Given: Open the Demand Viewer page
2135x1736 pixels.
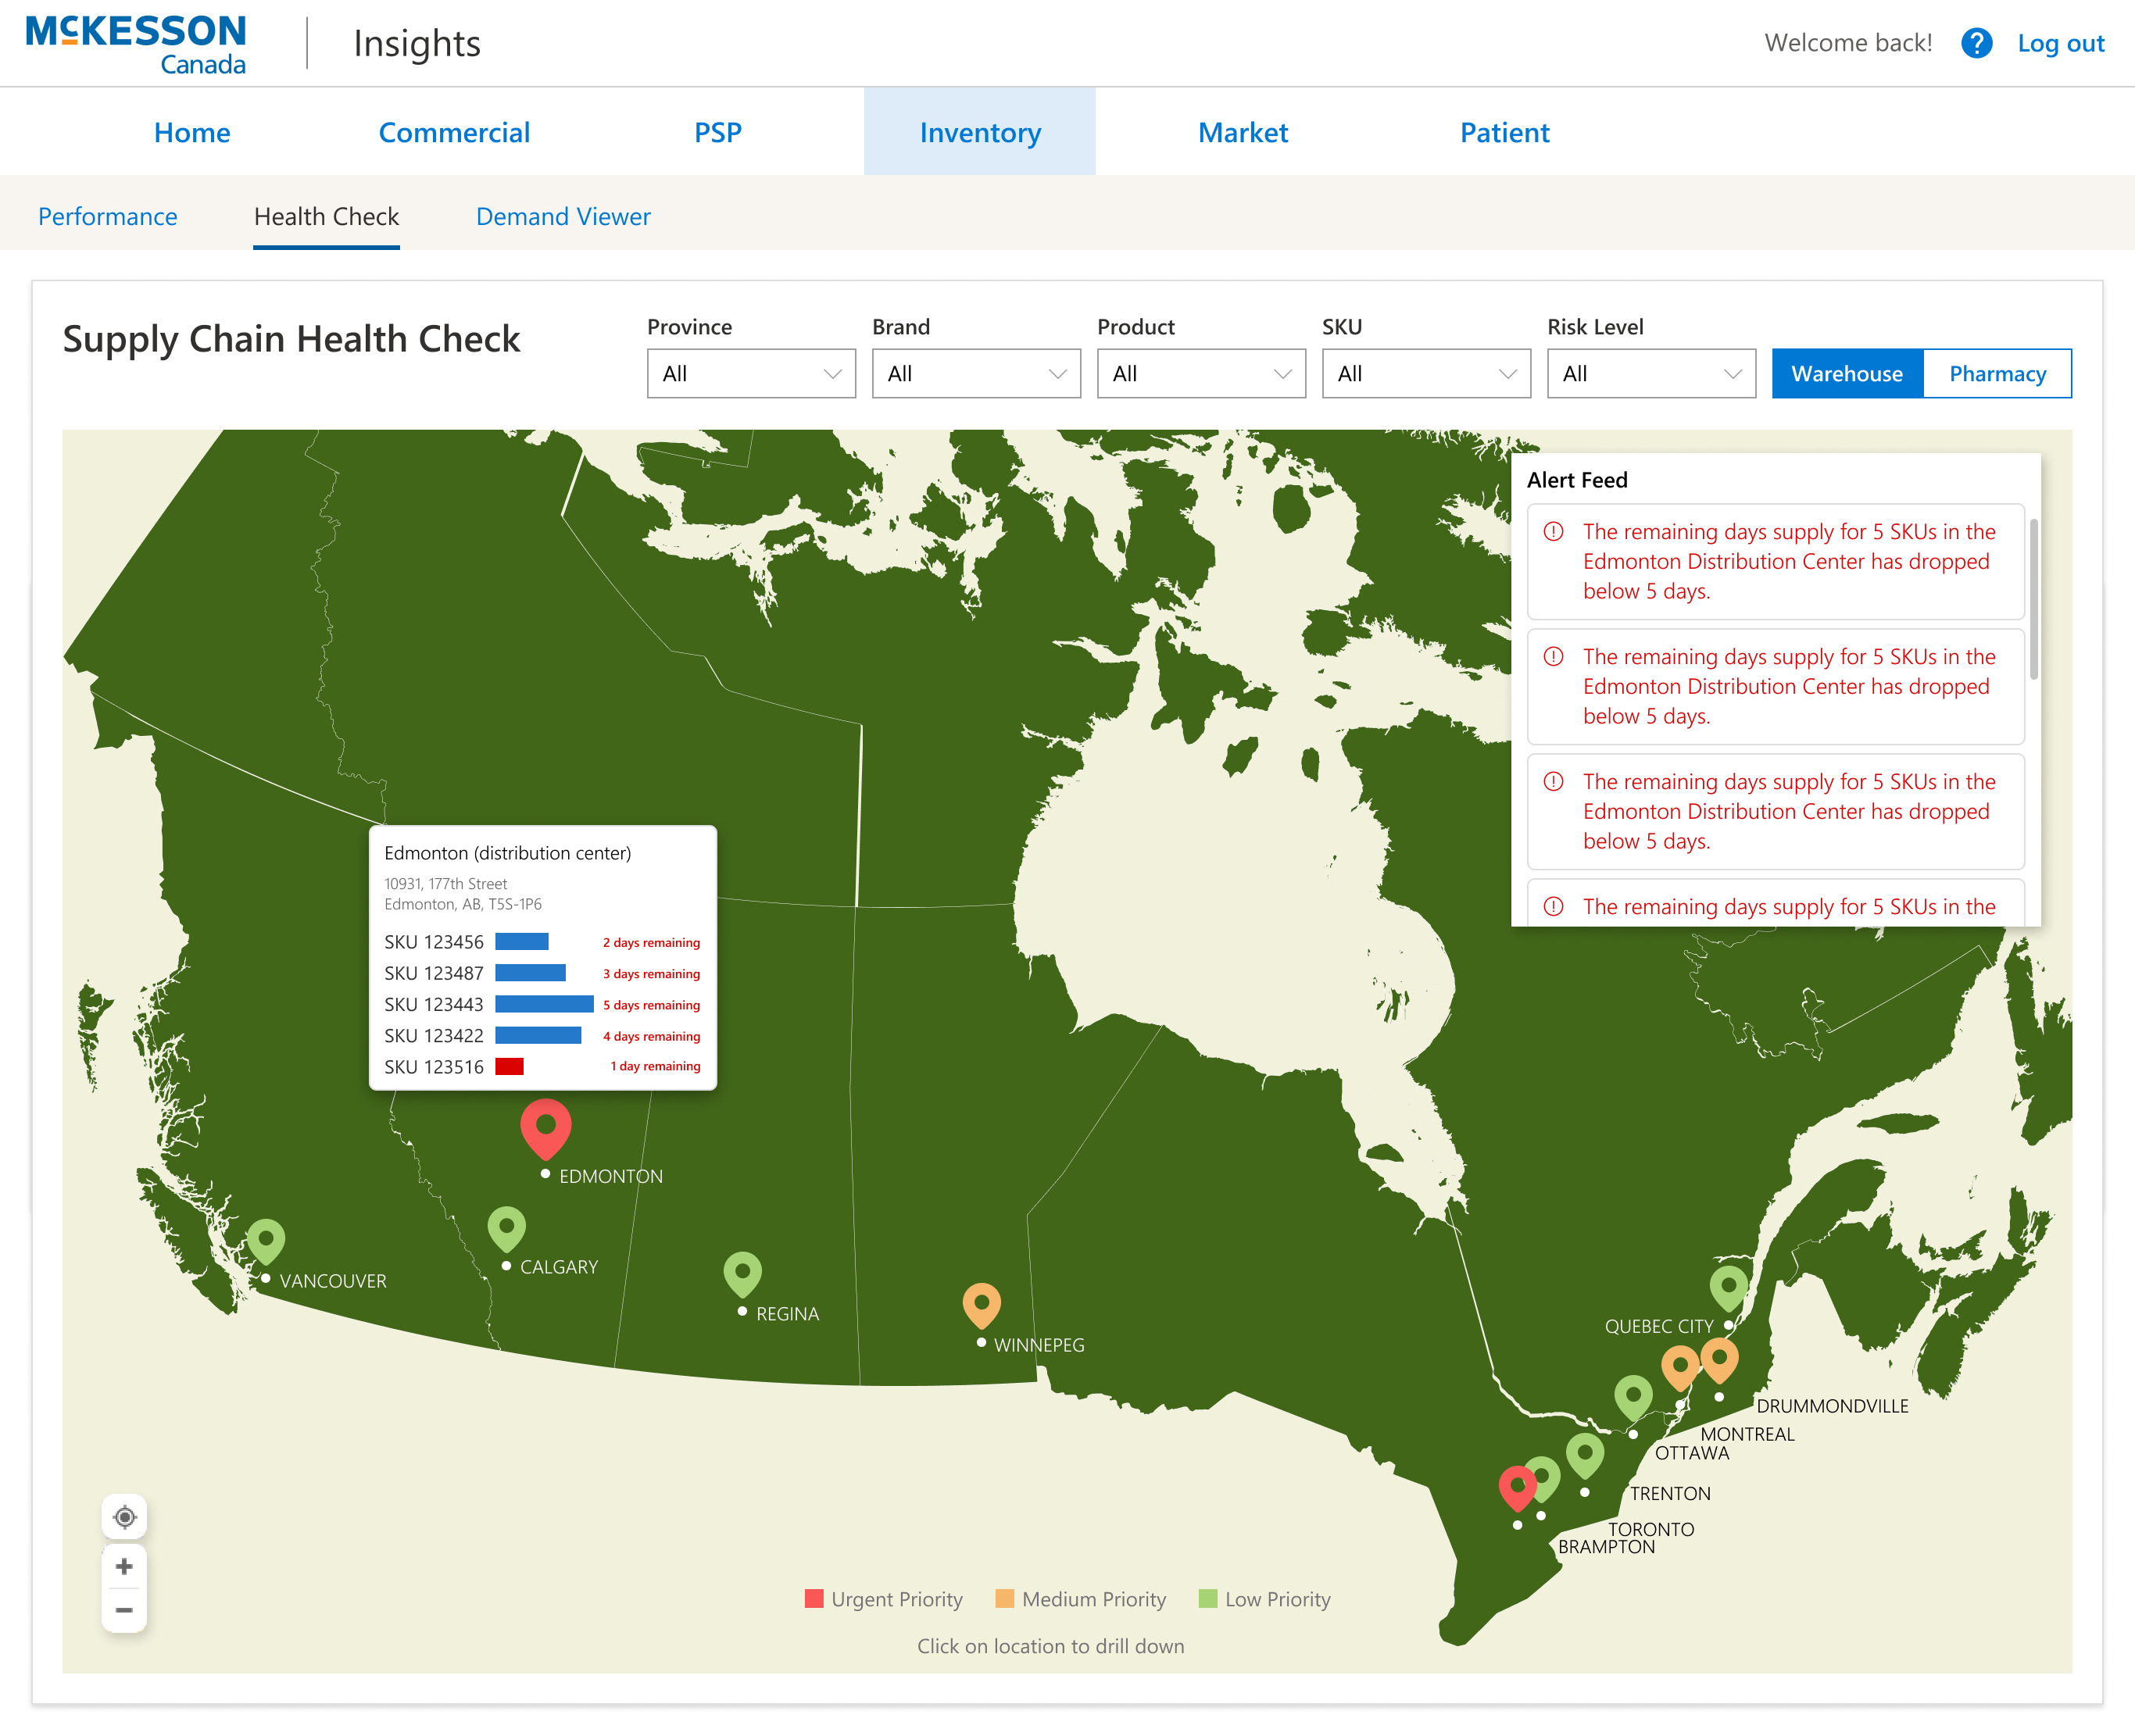Looking at the screenshot, I should point(563,216).
